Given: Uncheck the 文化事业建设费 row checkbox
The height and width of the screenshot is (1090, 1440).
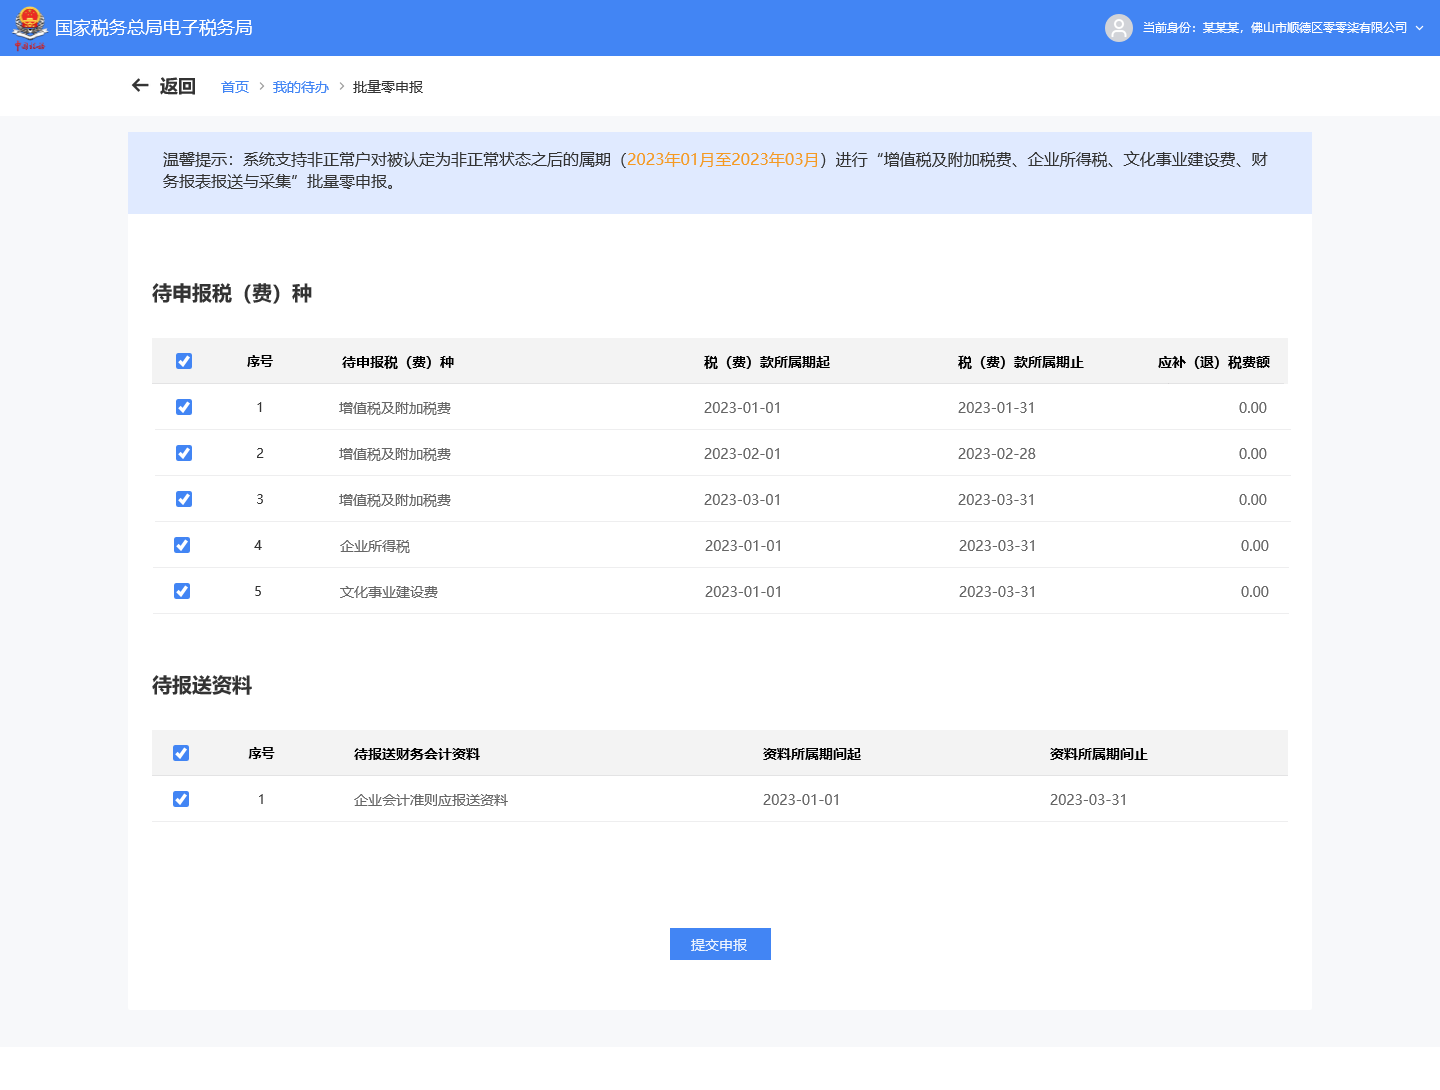Looking at the screenshot, I should [x=182, y=591].
